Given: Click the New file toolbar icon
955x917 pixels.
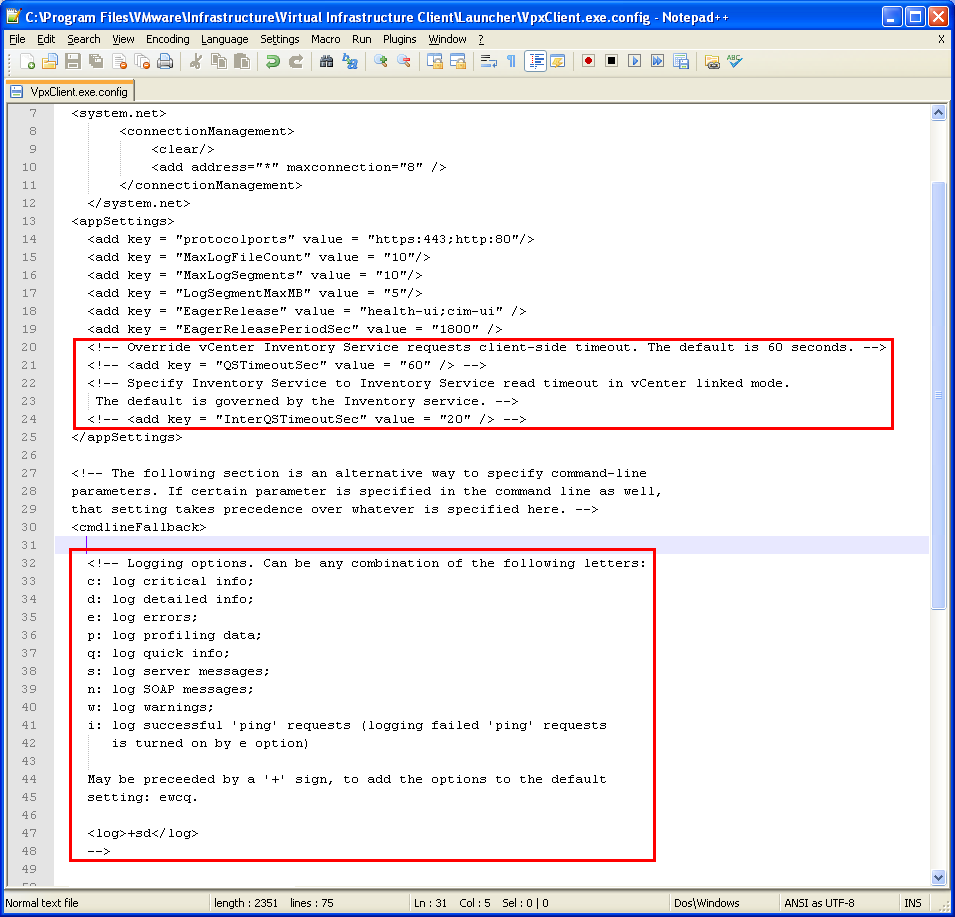Looking at the screenshot, I should point(27,61).
